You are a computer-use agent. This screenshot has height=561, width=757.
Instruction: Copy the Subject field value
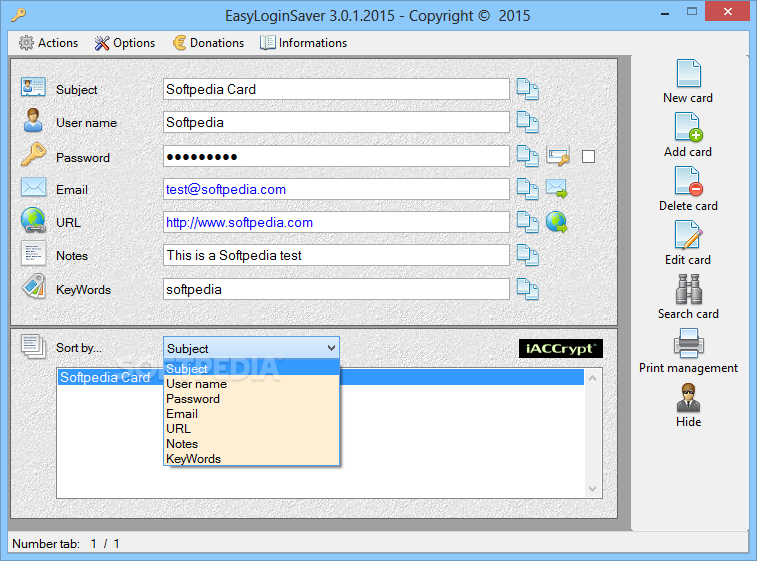(x=528, y=89)
